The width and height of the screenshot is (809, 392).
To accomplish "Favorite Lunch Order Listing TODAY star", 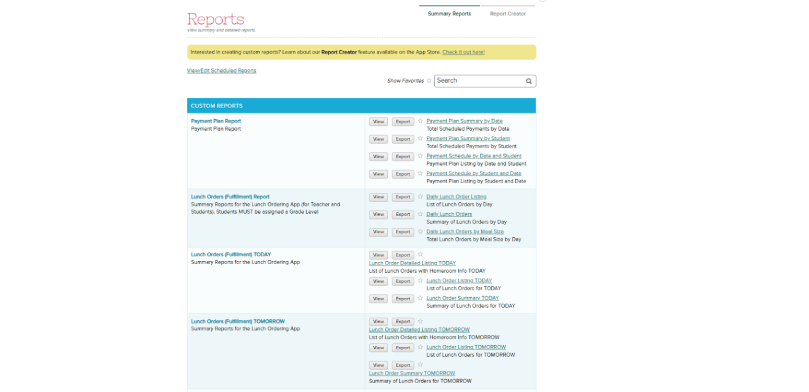I will tap(420, 281).
